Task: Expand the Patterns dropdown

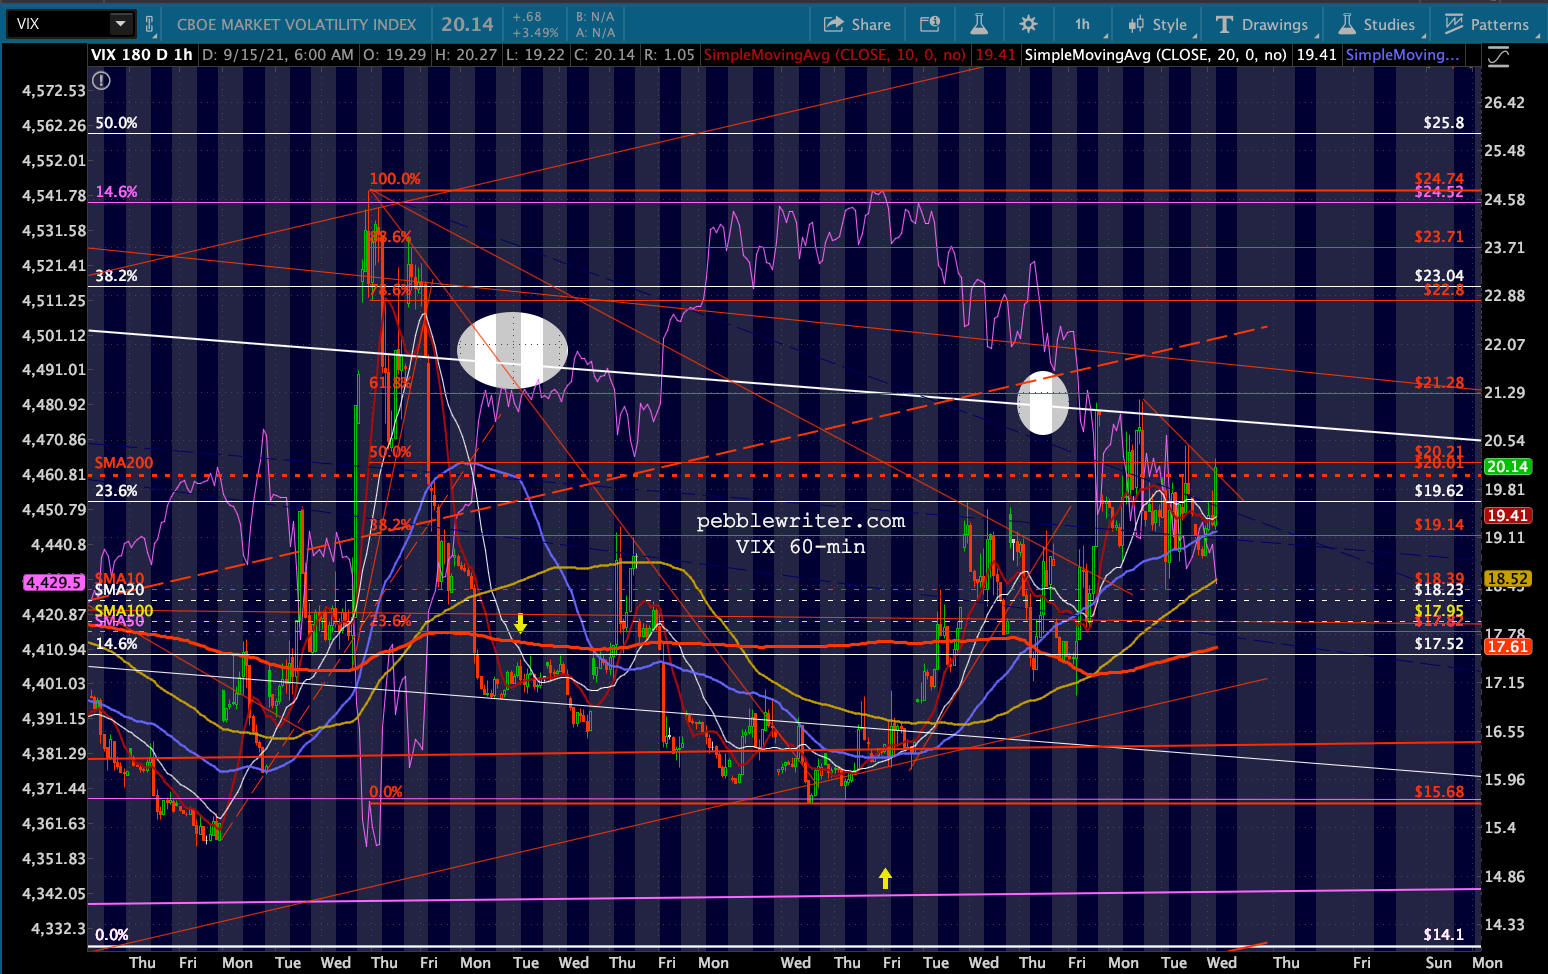Action: [1487, 24]
